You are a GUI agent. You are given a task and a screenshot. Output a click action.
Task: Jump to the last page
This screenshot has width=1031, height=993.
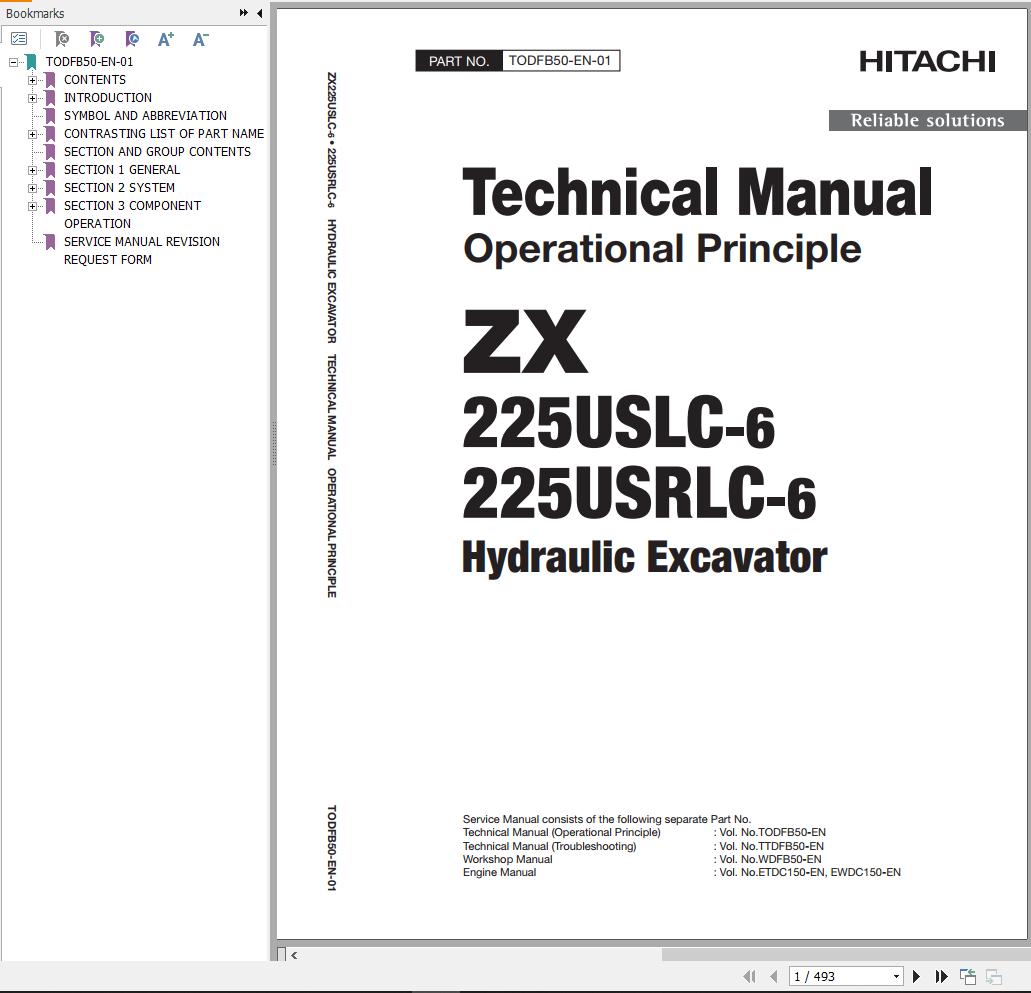941,976
